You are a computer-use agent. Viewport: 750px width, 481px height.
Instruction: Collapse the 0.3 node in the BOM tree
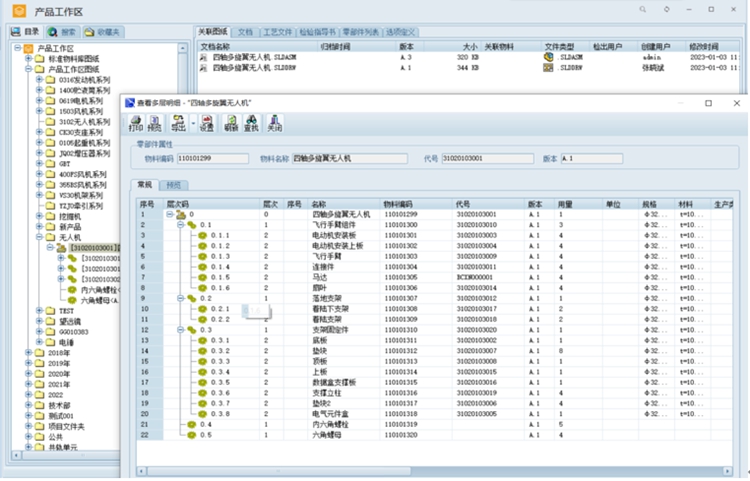(180, 329)
